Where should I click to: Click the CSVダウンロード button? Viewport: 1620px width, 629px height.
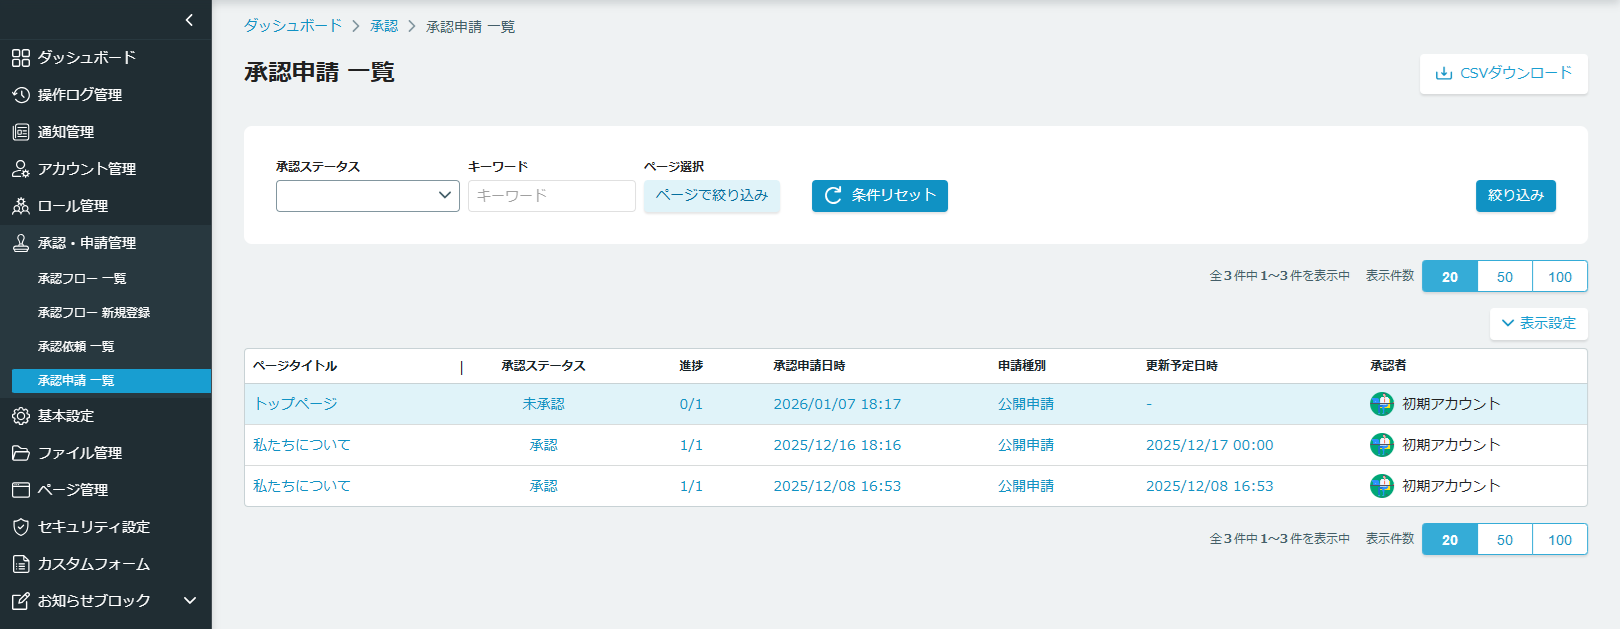(1503, 74)
